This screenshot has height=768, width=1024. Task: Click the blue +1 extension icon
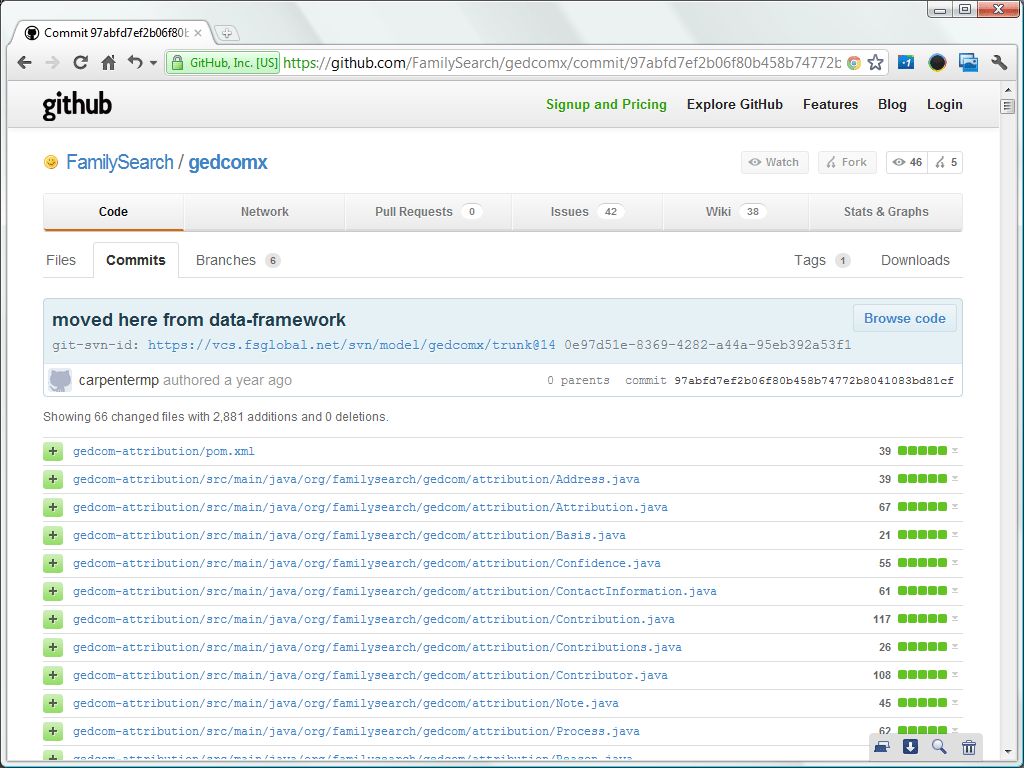906,63
